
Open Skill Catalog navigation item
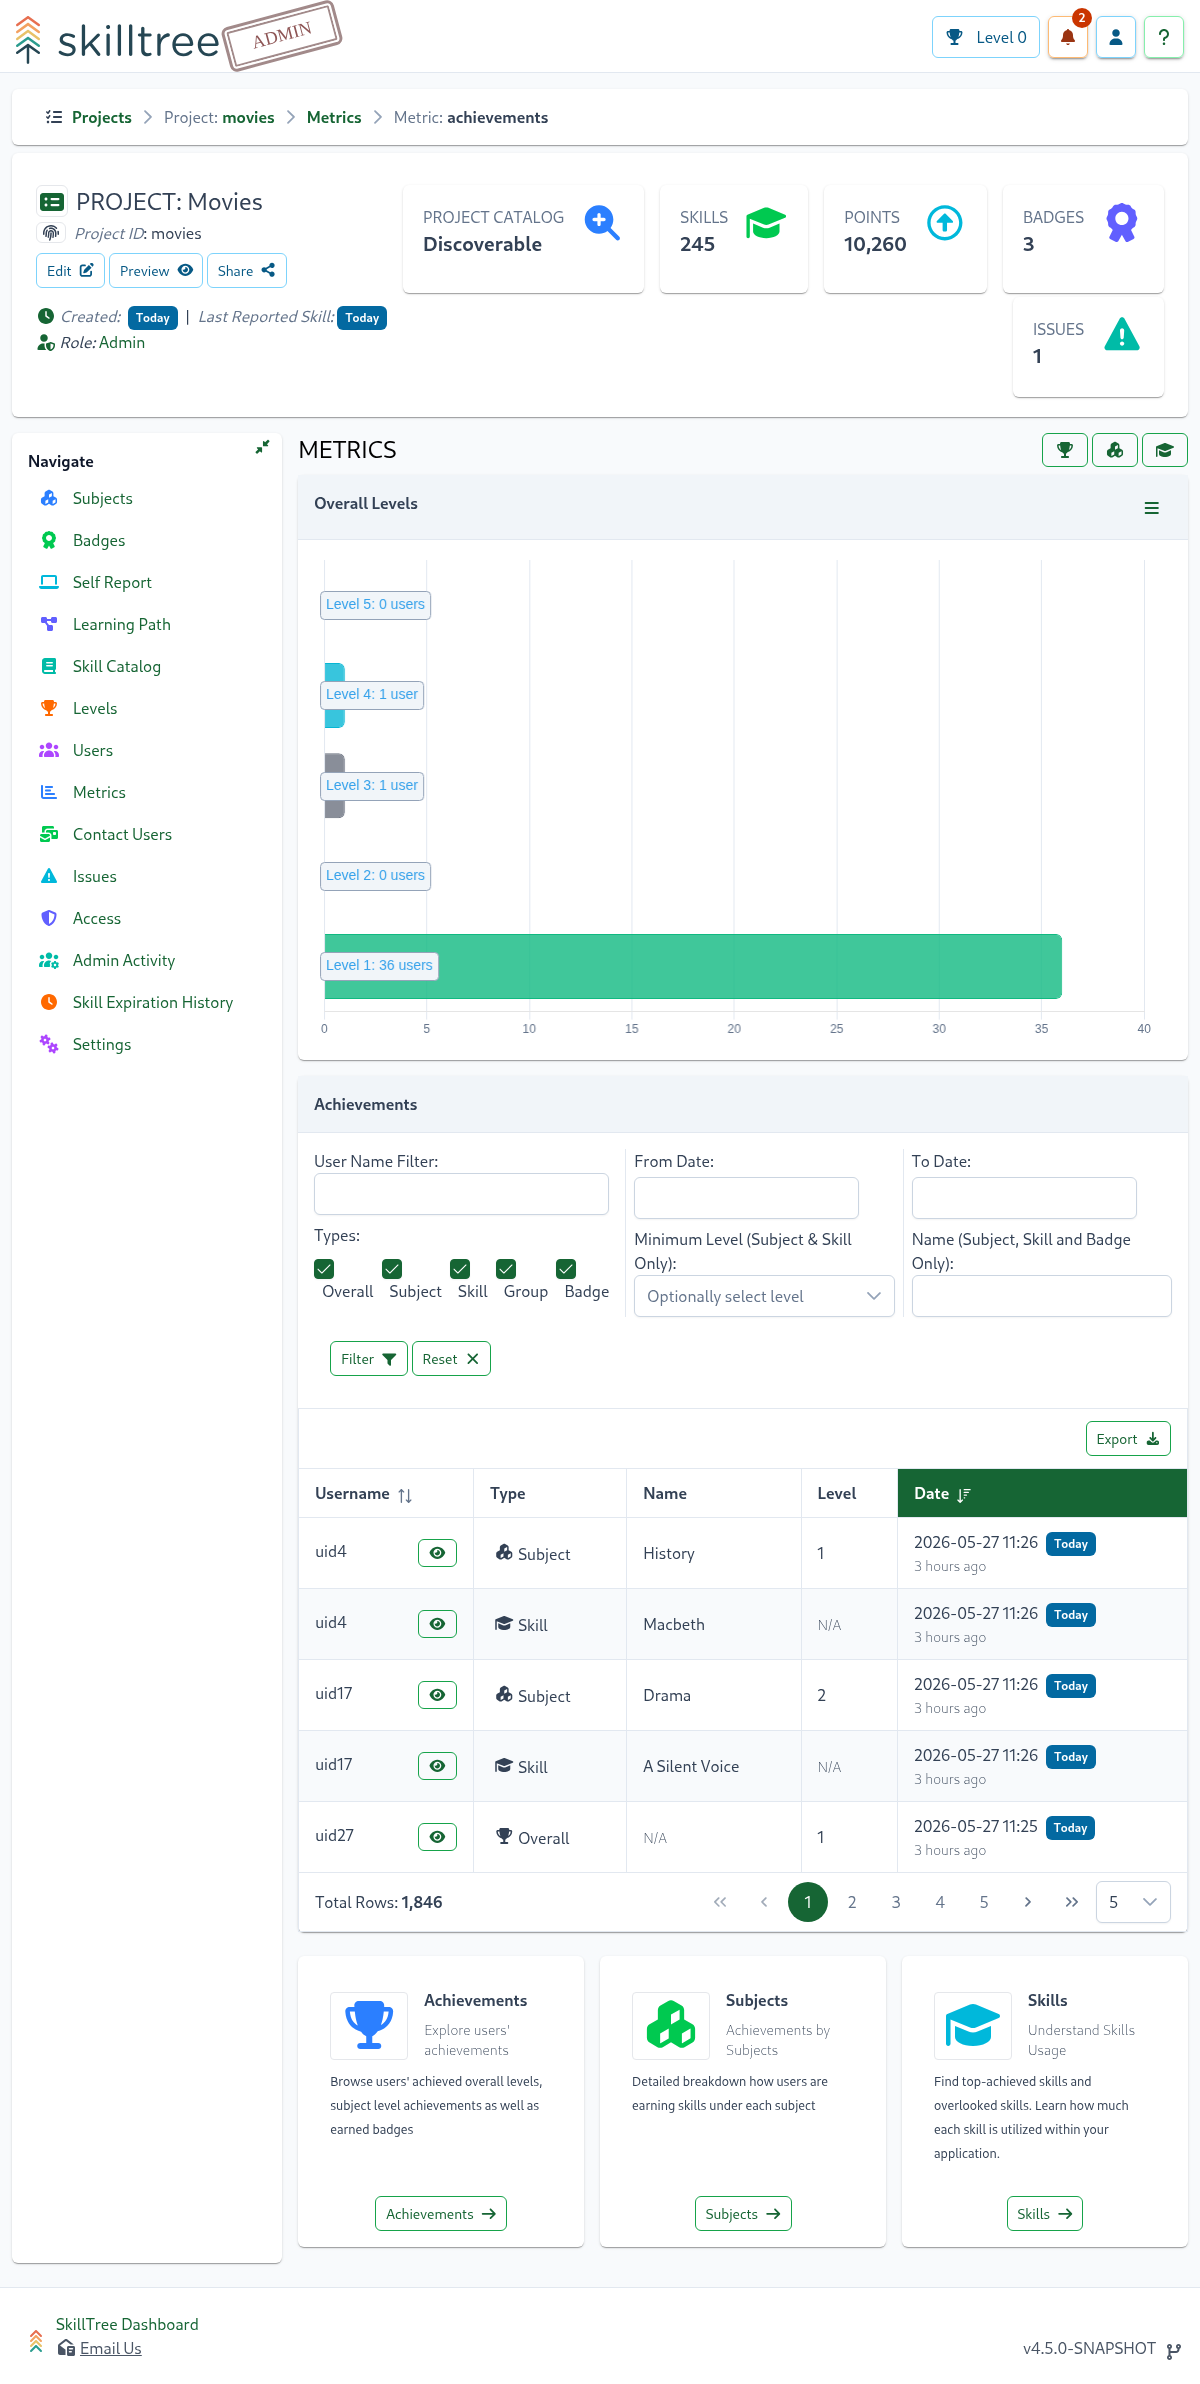[116, 666]
